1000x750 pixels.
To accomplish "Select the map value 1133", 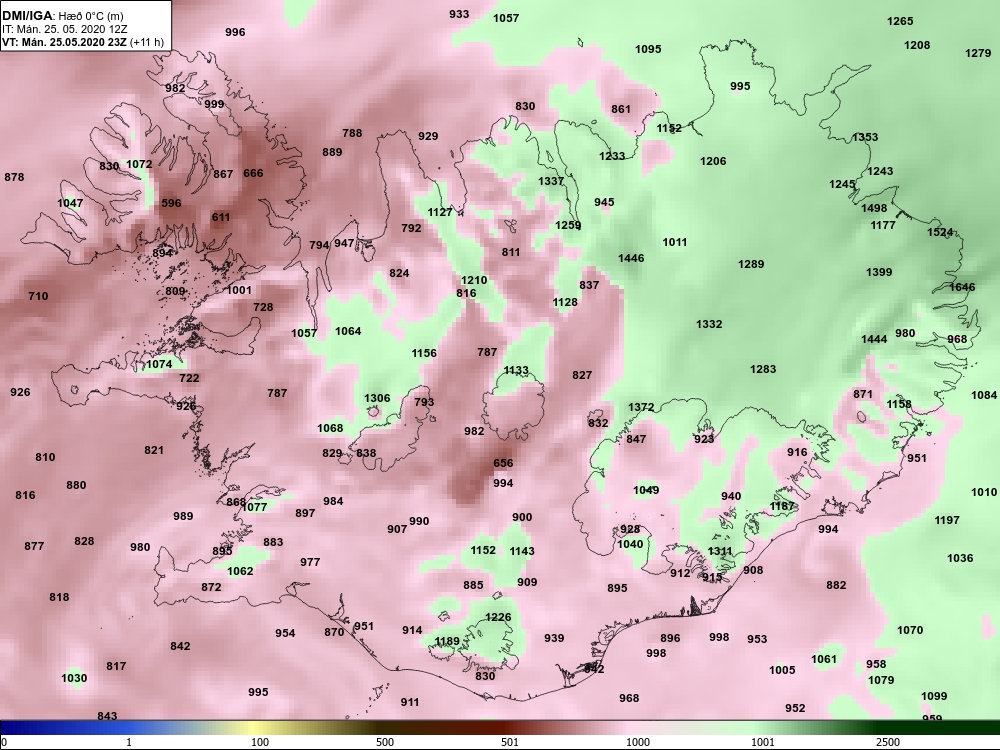I will (516, 370).
